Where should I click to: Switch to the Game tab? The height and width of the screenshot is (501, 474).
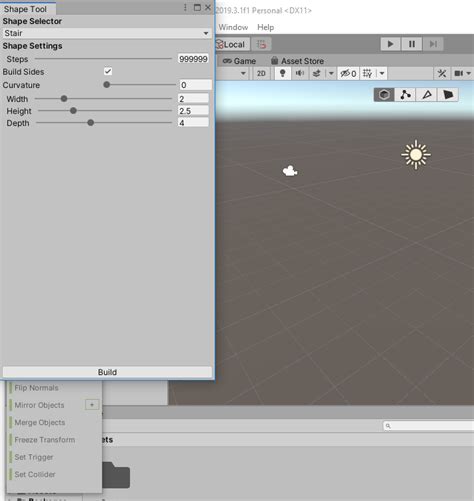point(240,61)
